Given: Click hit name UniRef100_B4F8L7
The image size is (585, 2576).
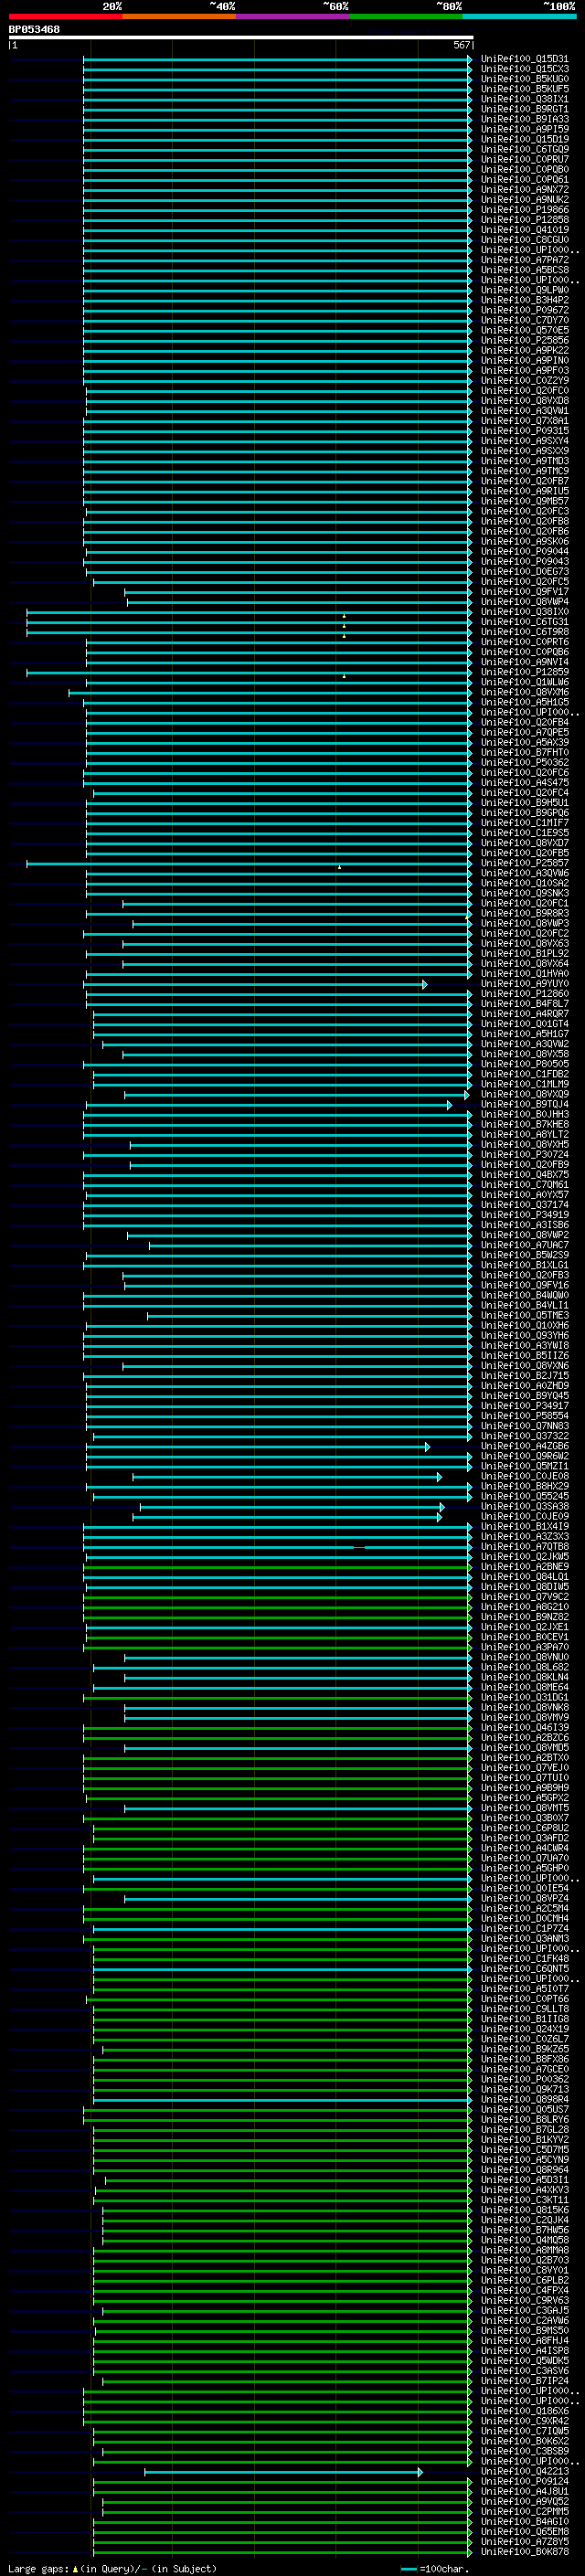Looking at the screenshot, I should click(x=524, y=1004).
